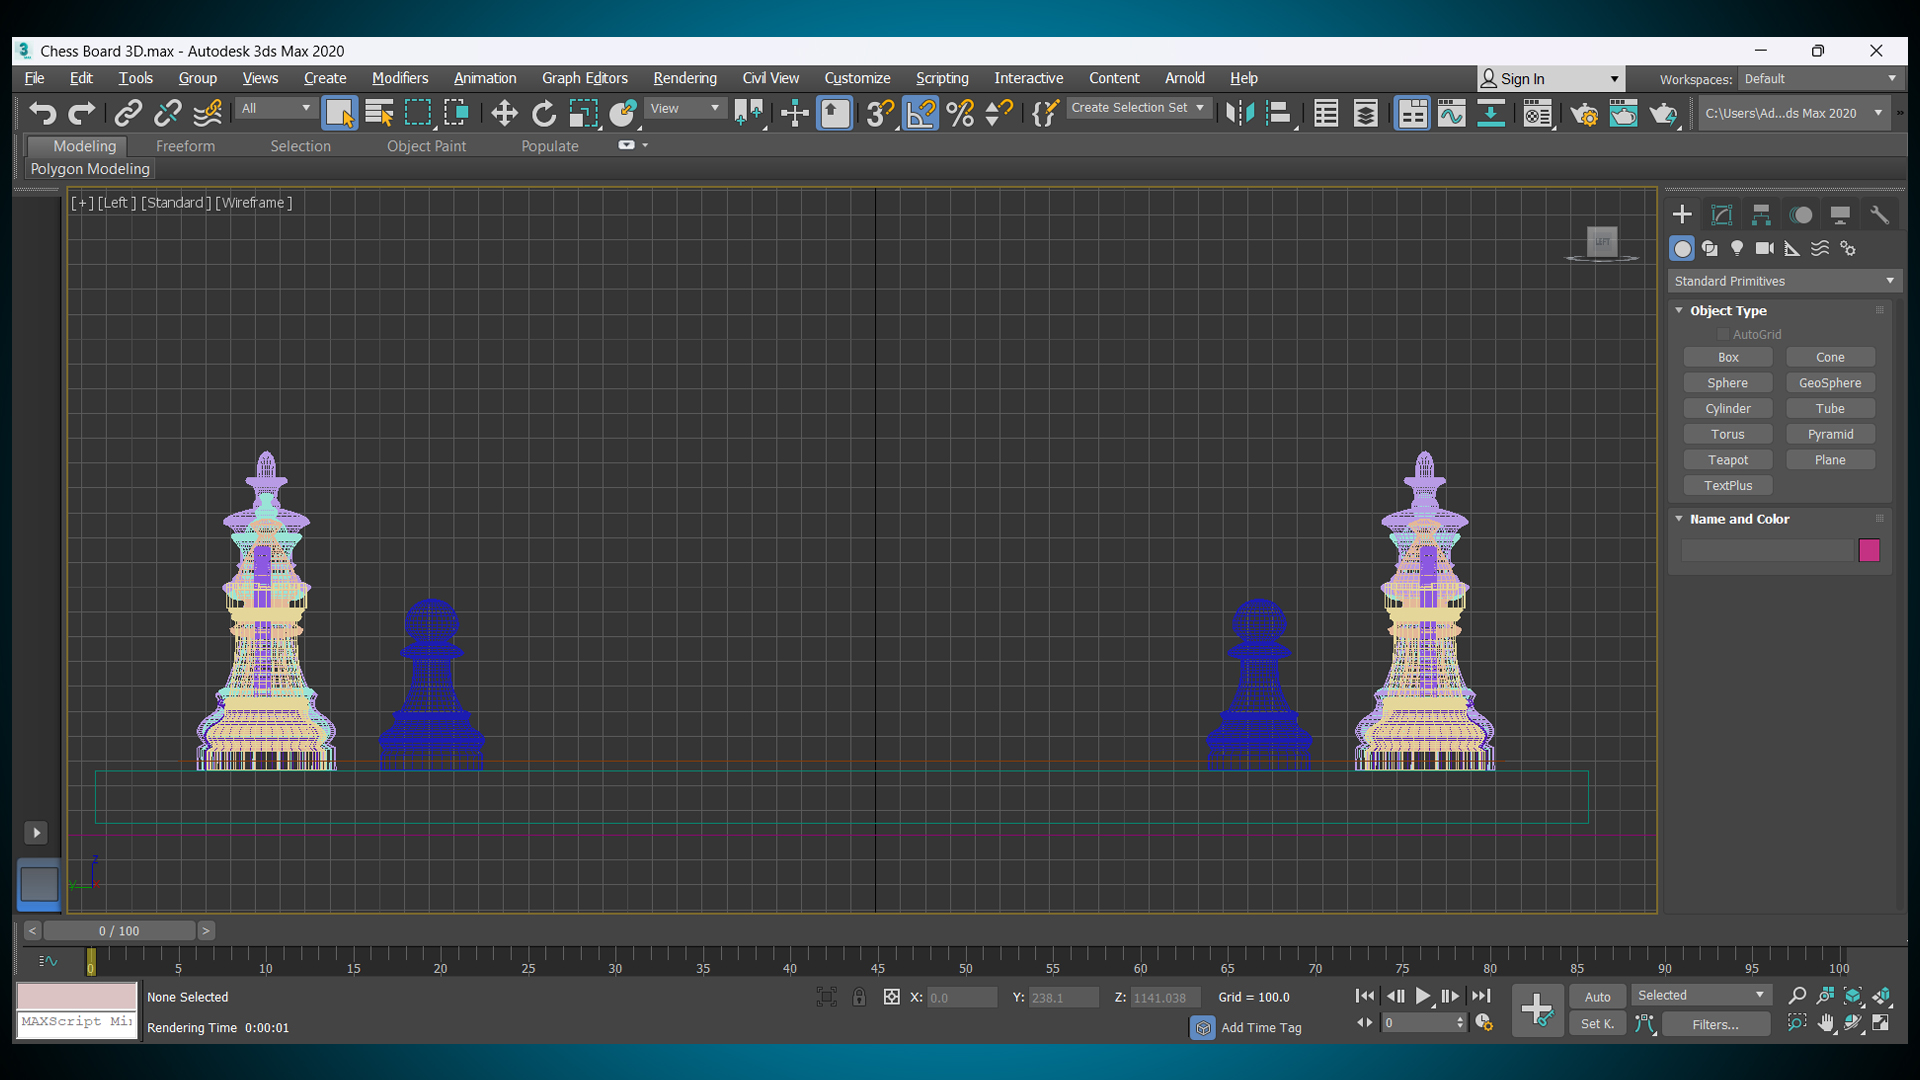Screen dimensions: 1920x1080
Task: Toggle the Angle Snap button
Action: point(920,113)
